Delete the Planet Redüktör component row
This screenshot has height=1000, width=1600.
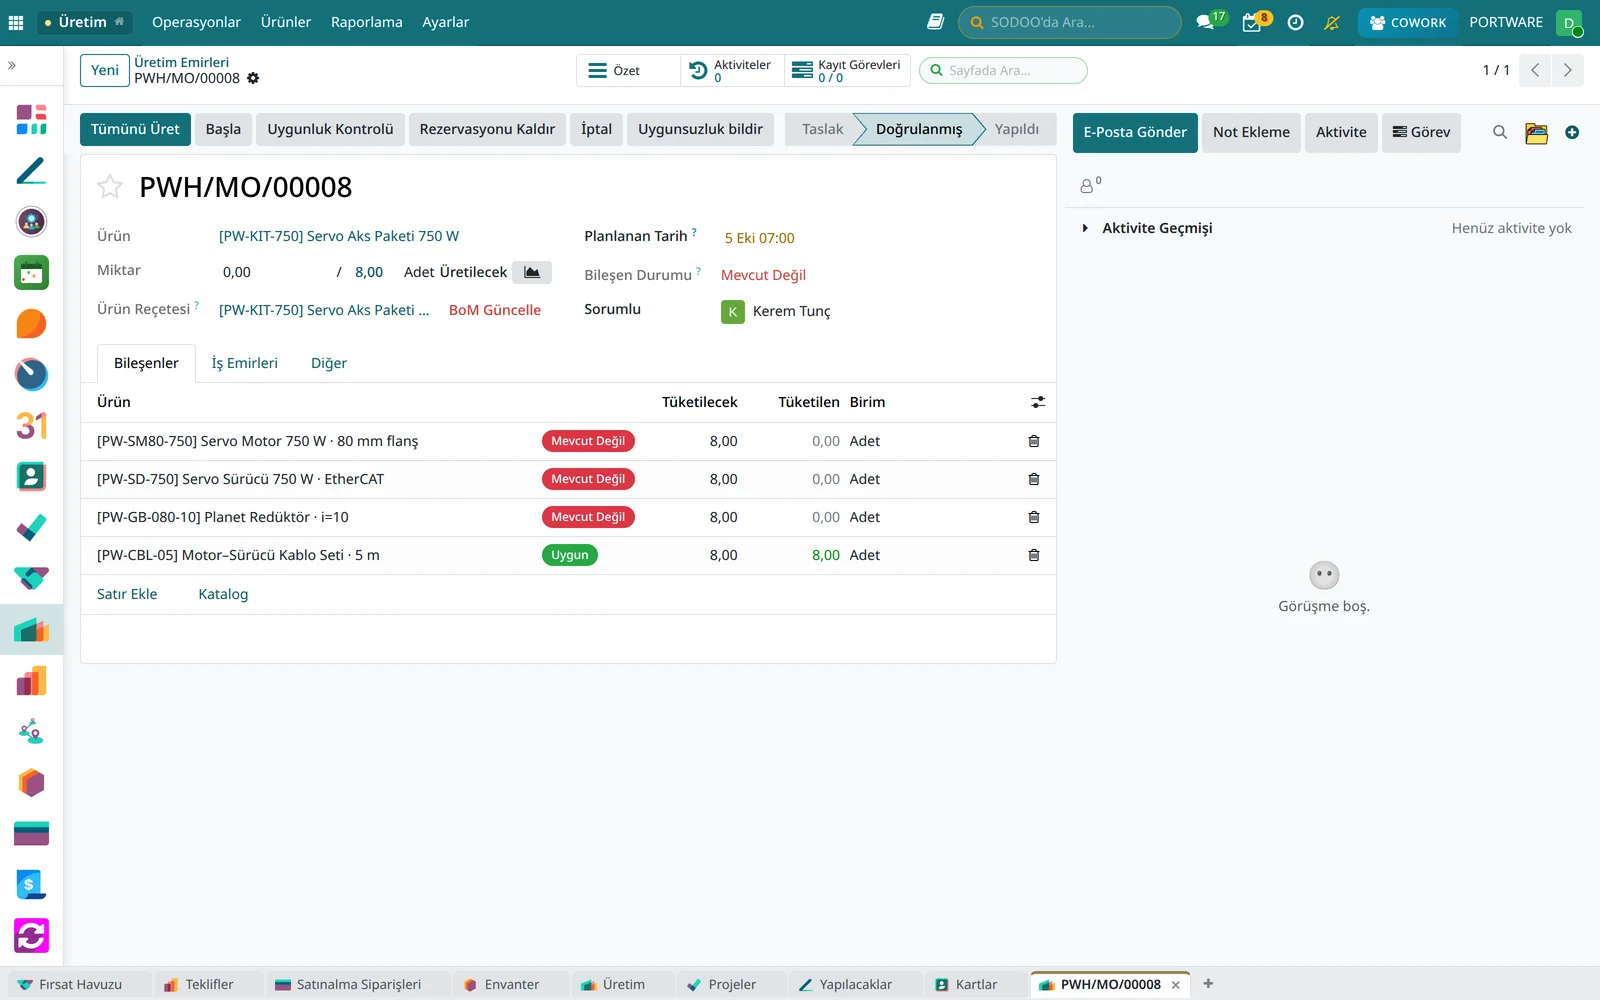[1034, 517]
